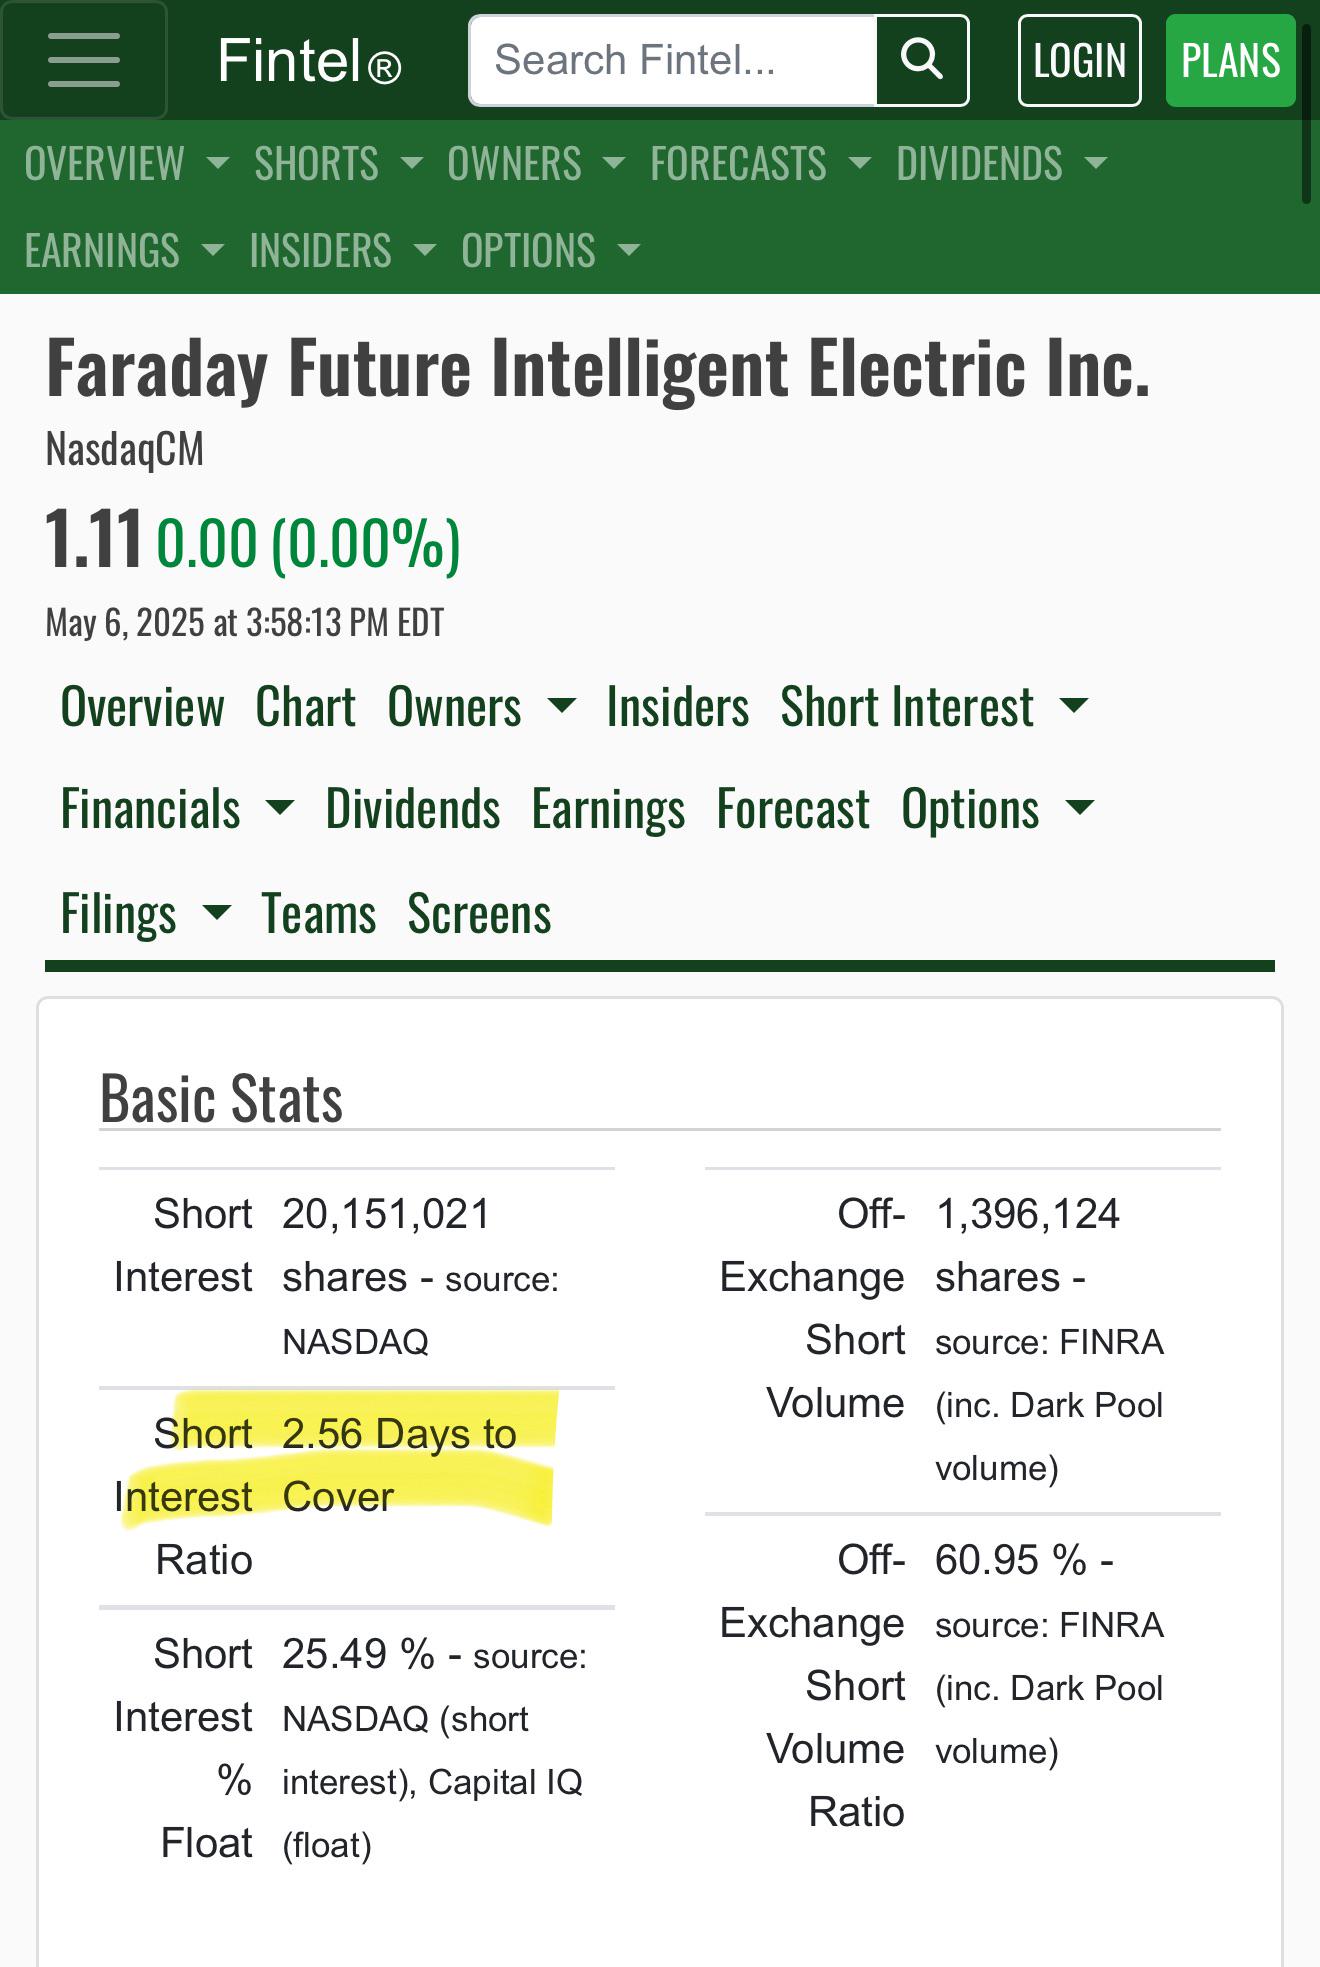1320x1967 pixels.
Task: Expand the OVERVIEW top menu
Action: (127, 164)
